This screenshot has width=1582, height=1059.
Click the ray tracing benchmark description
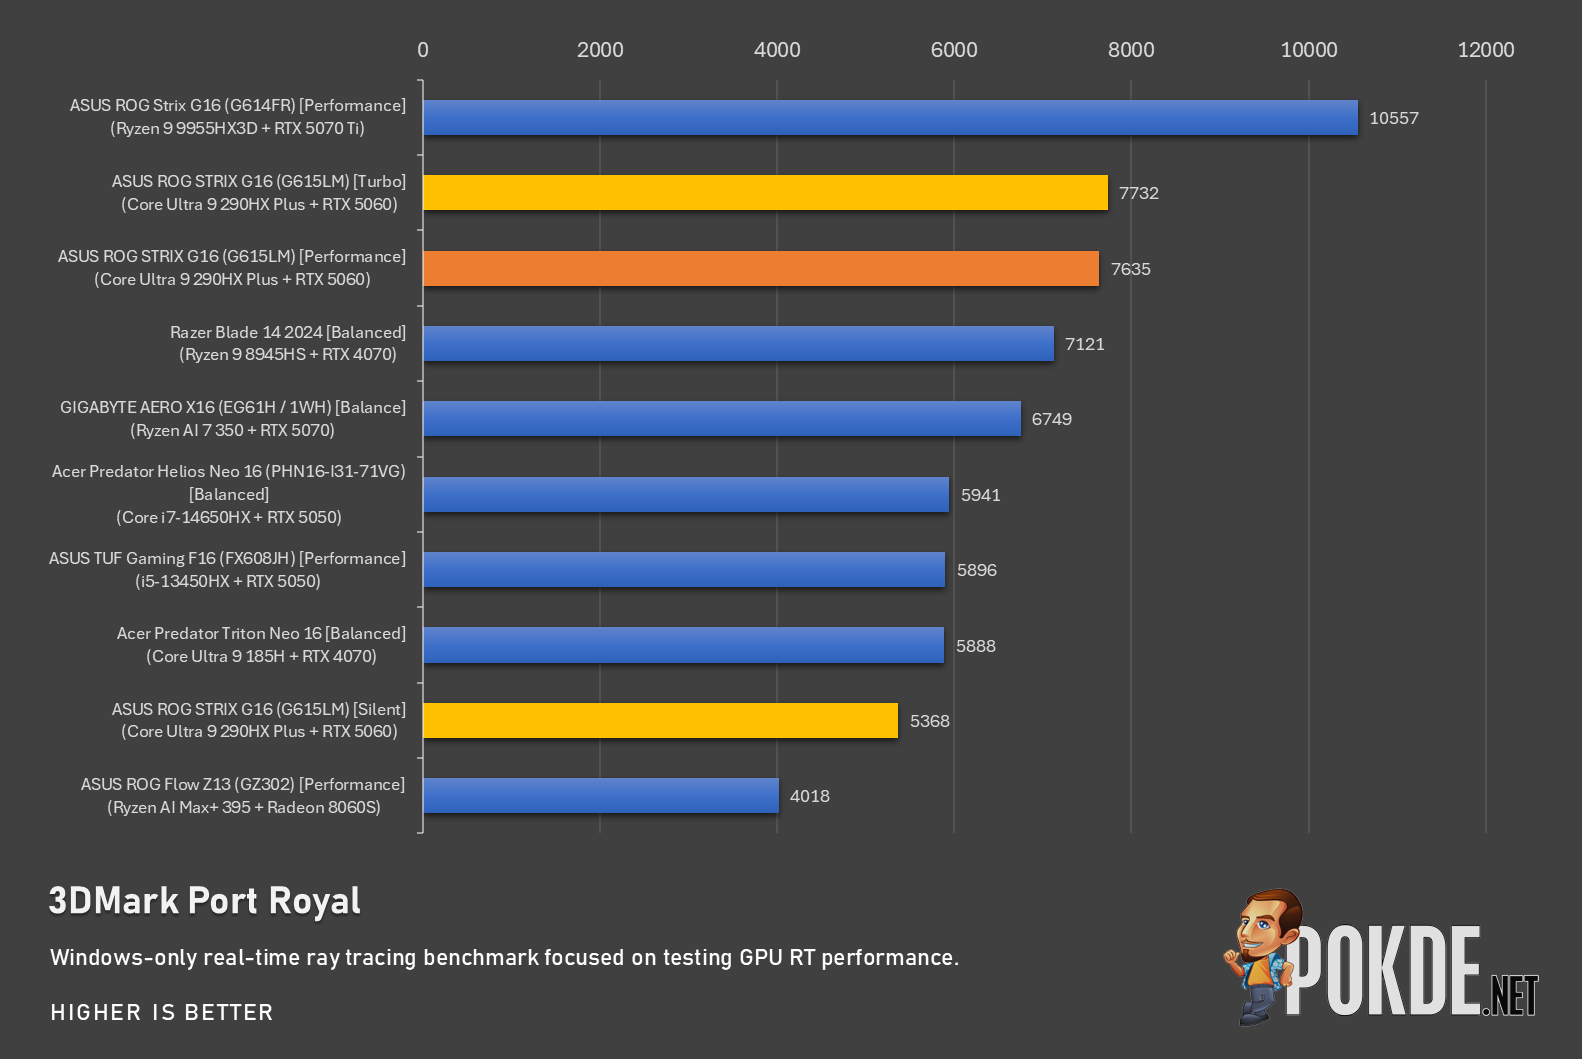pyautogui.click(x=504, y=957)
